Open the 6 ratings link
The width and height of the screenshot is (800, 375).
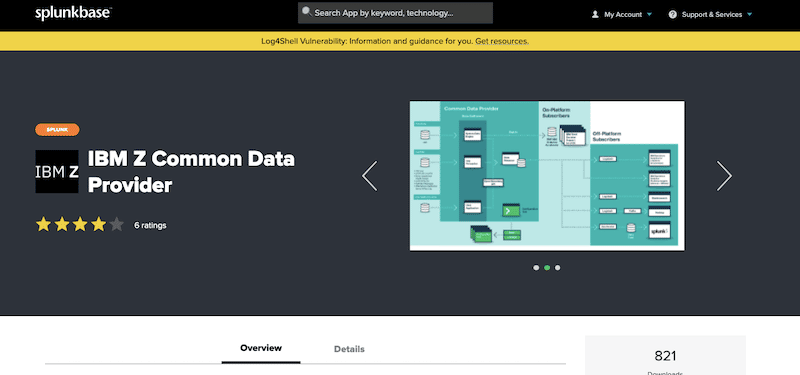(x=150, y=225)
